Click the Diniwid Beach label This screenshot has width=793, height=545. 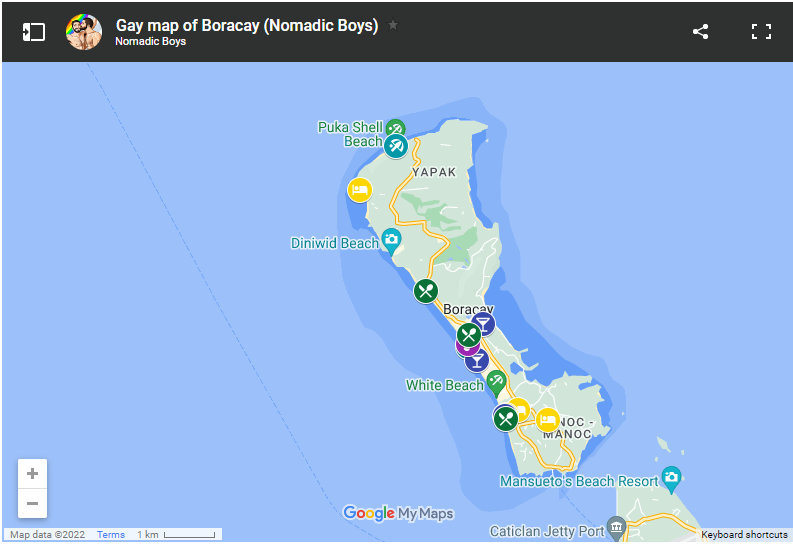tap(334, 243)
